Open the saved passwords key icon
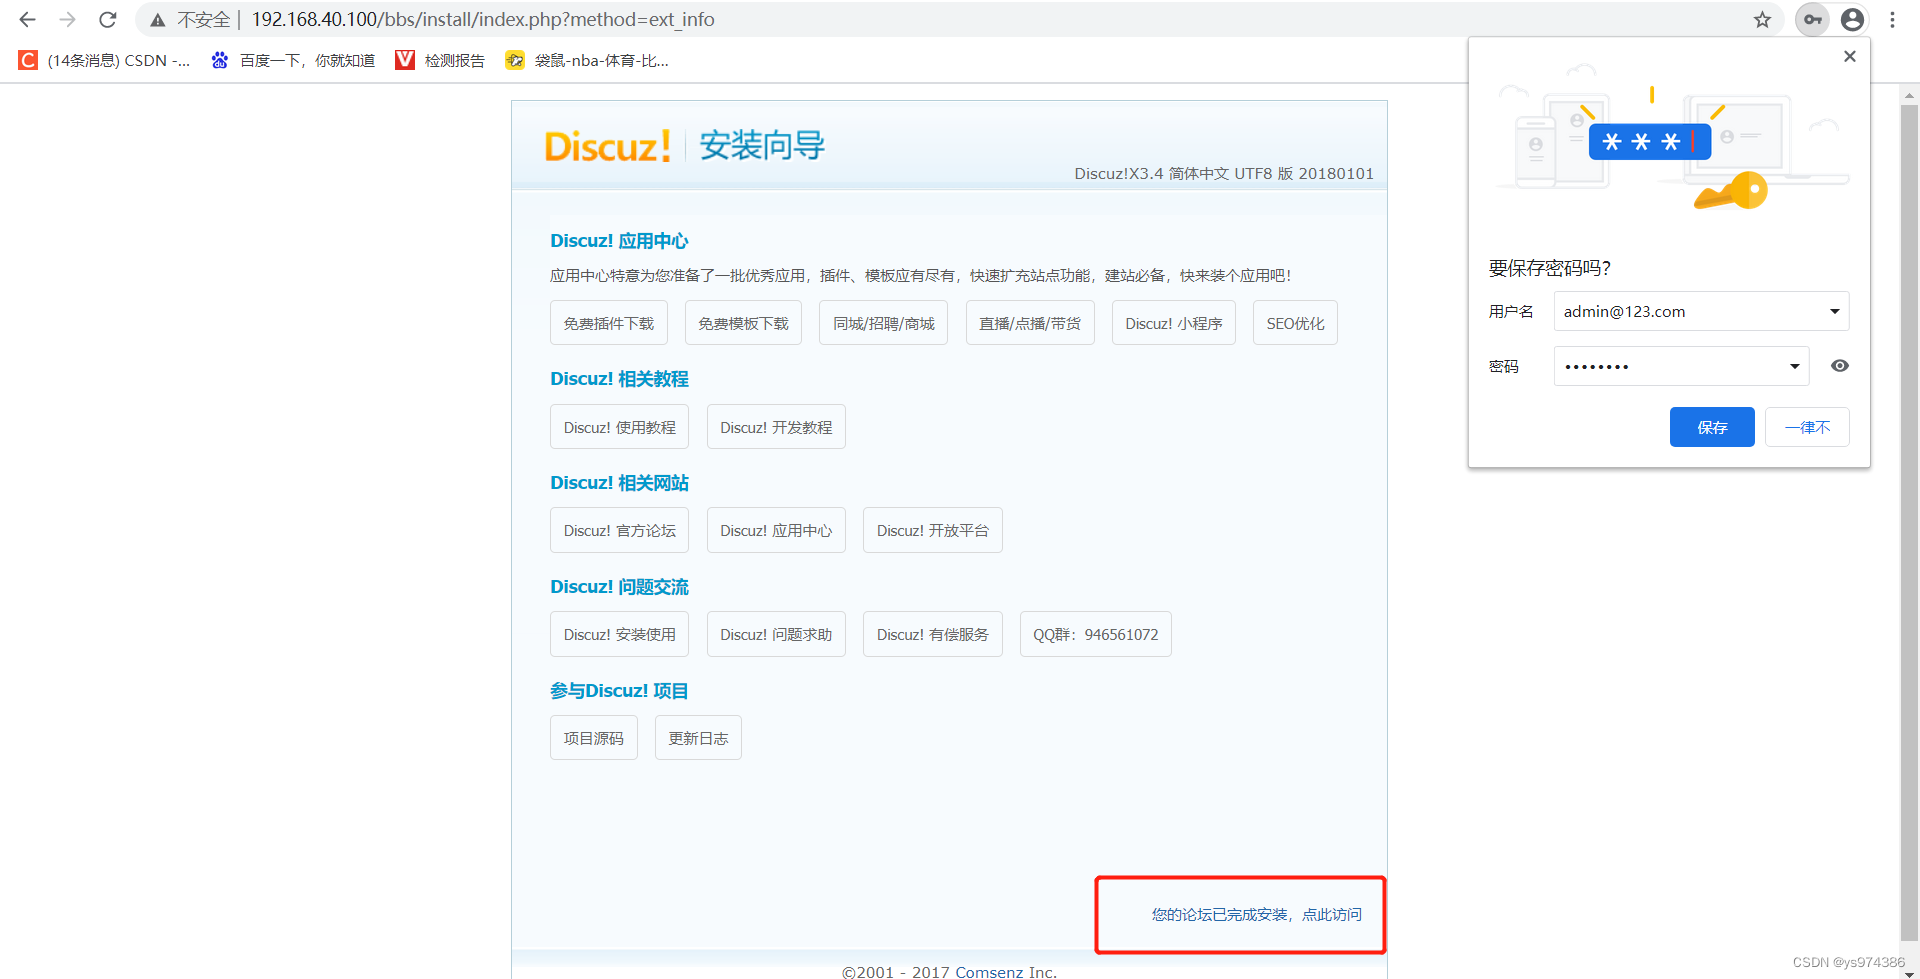1920x979 pixels. coord(1812,19)
